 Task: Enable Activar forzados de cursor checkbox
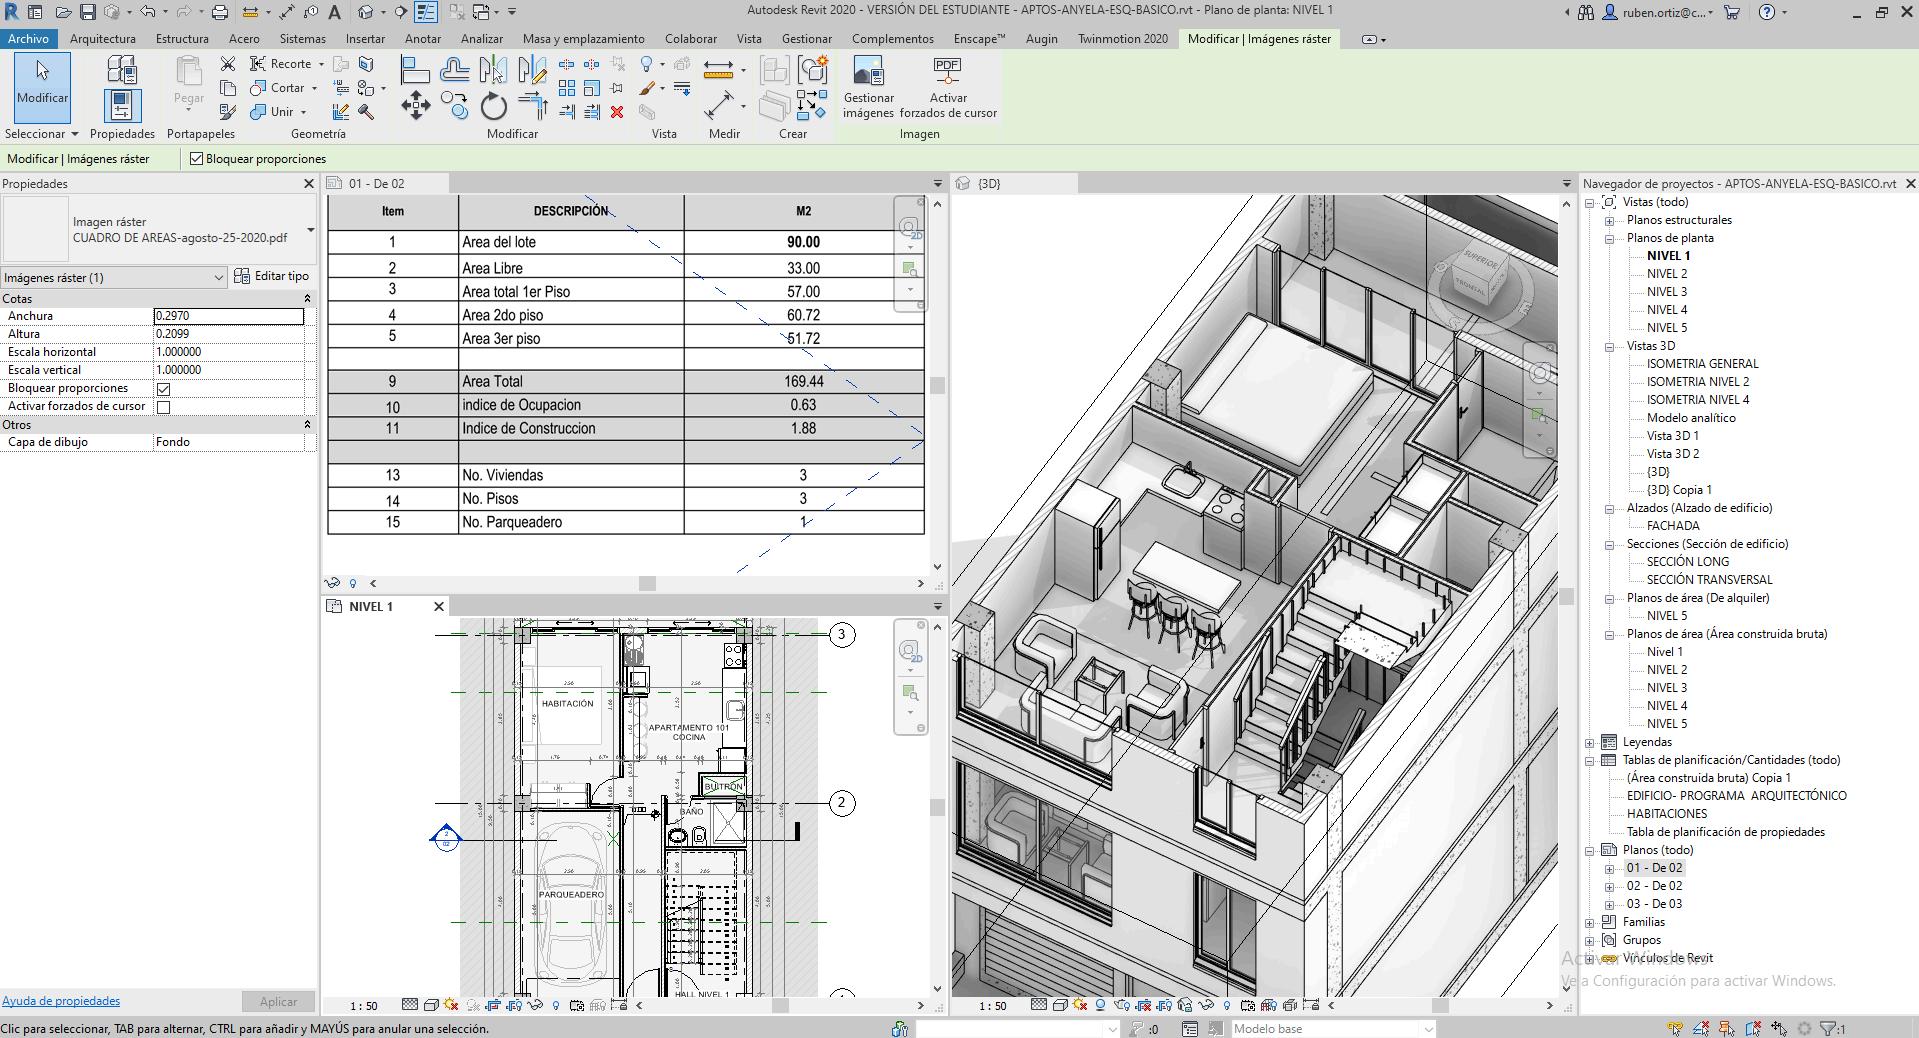click(164, 407)
